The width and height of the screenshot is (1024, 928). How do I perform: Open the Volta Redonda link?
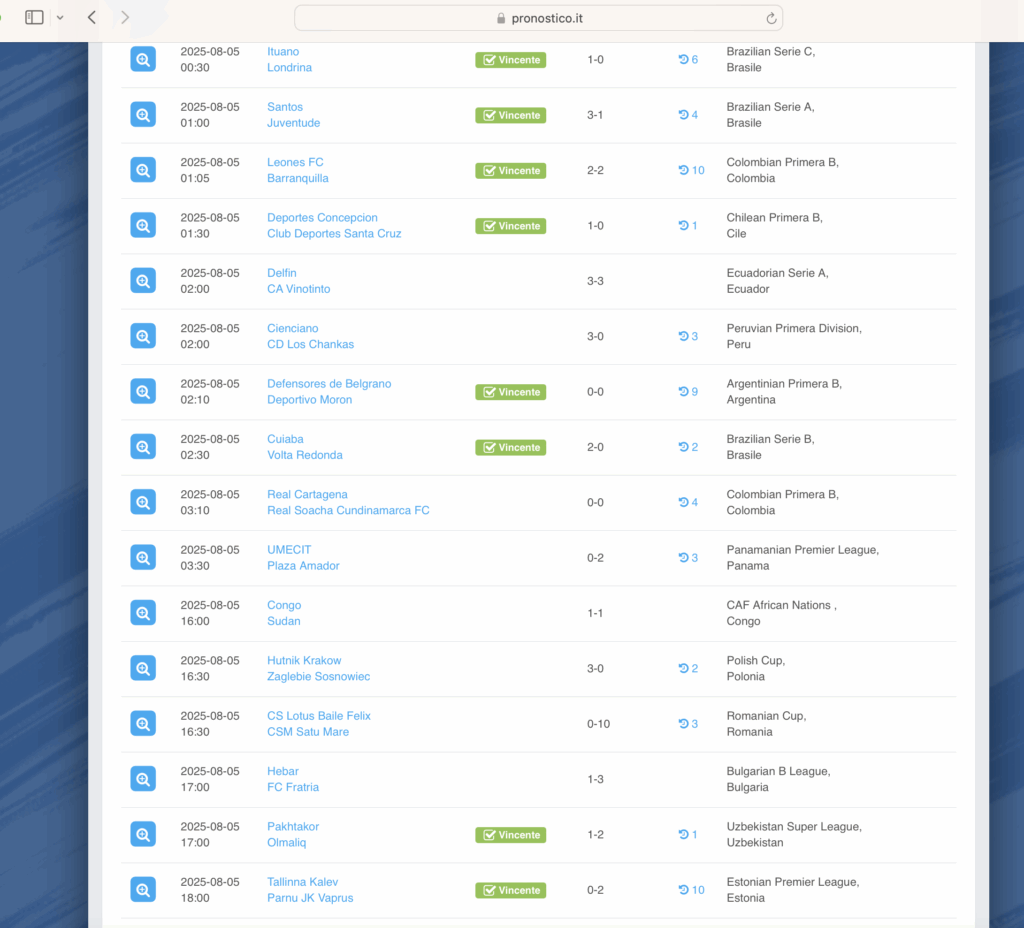coord(304,455)
